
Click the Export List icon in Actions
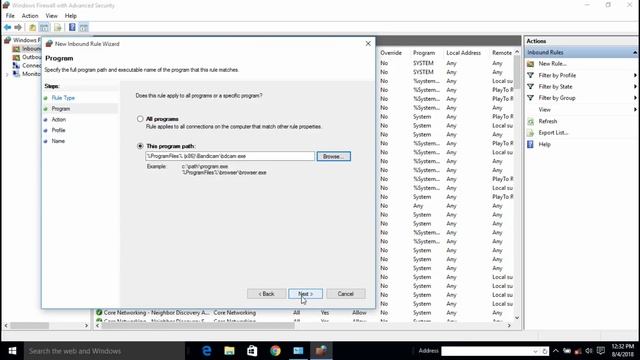[530, 133]
